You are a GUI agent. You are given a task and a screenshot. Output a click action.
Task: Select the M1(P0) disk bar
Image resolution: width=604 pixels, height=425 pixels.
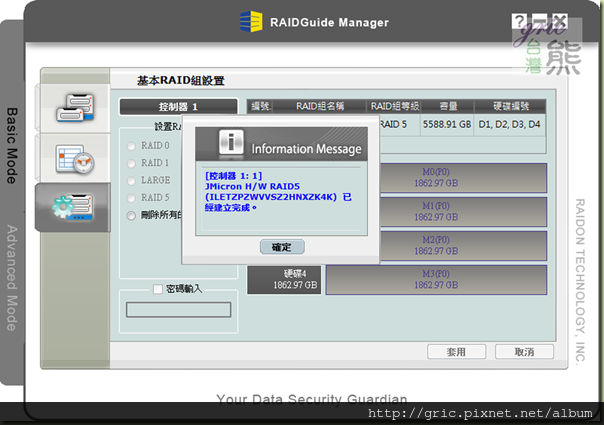(463, 212)
